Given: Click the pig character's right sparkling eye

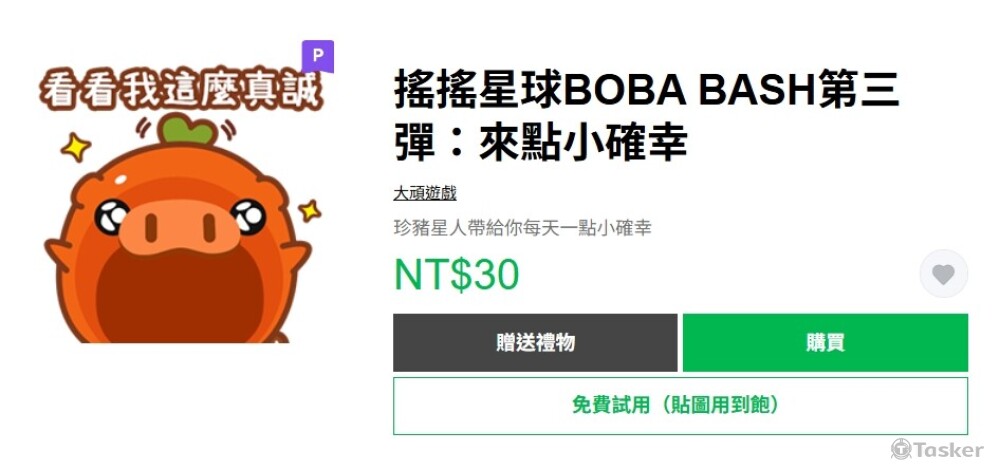Looking at the screenshot, I should click(x=248, y=216).
